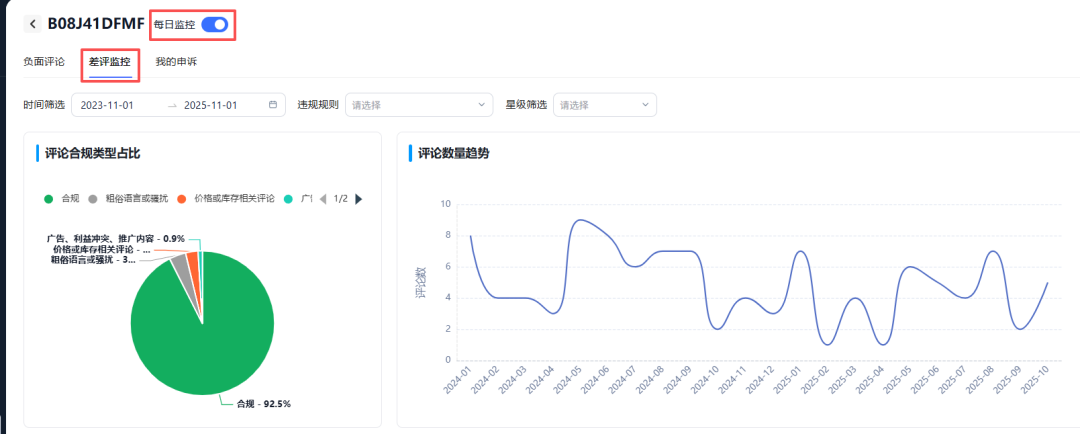This screenshot has width=1080, height=434.
Task: Switch to the 负面评论 tab
Action: pyautogui.click(x=44, y=62)
